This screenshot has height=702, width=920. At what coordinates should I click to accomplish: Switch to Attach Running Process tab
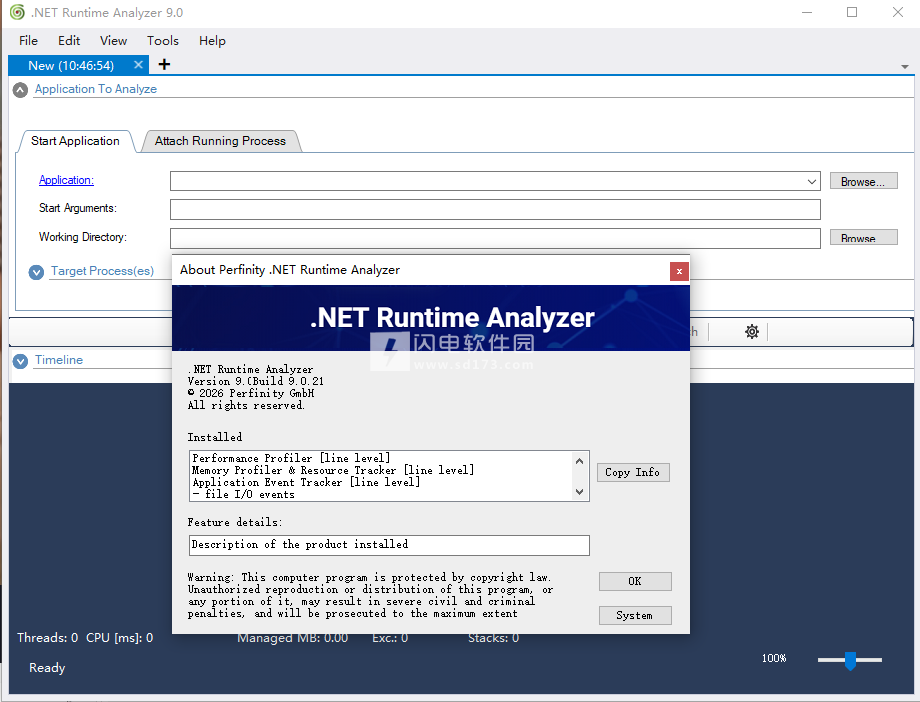pyautogui.click(x=220, y=141)
